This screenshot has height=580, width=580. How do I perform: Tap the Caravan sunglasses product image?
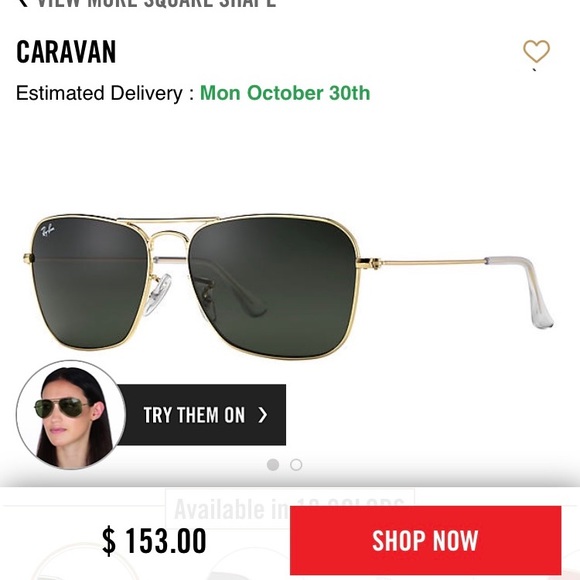pyautogui.click(x=289, y=286)
